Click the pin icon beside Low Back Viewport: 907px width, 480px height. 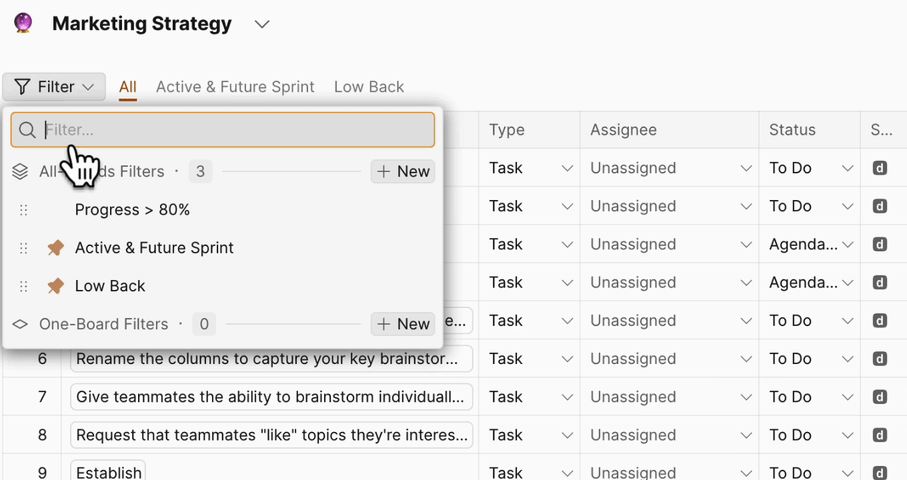pos(56,286)
